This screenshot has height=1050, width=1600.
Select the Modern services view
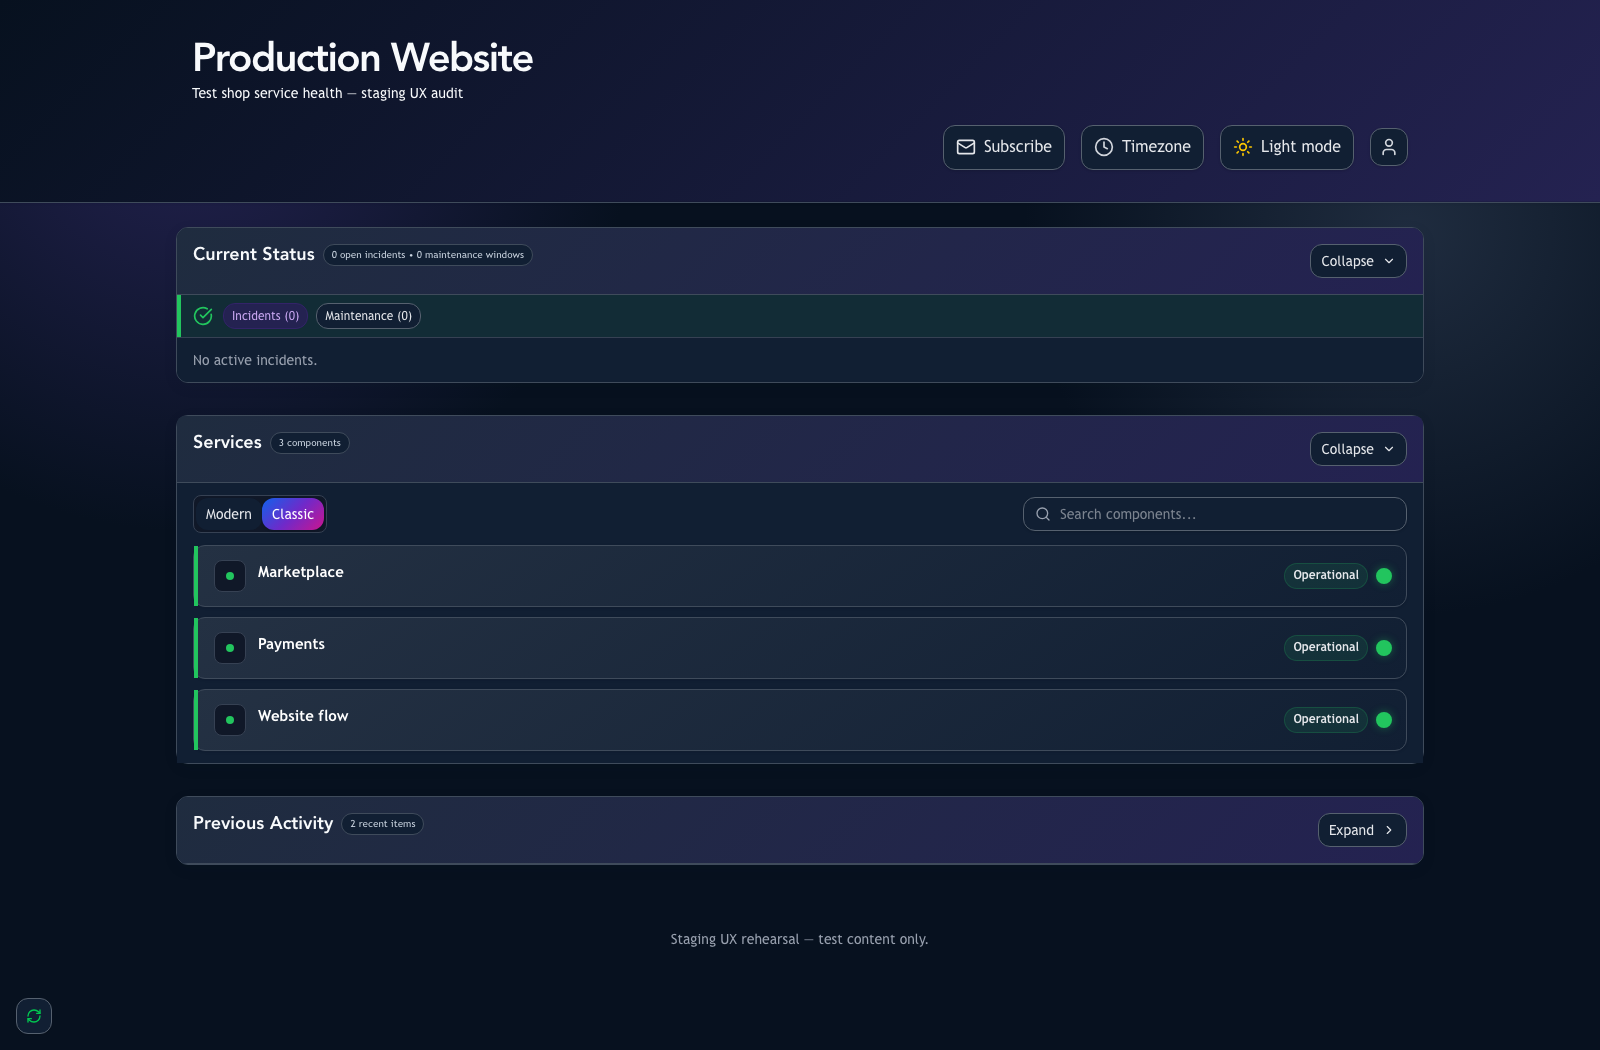pos(228,514)
